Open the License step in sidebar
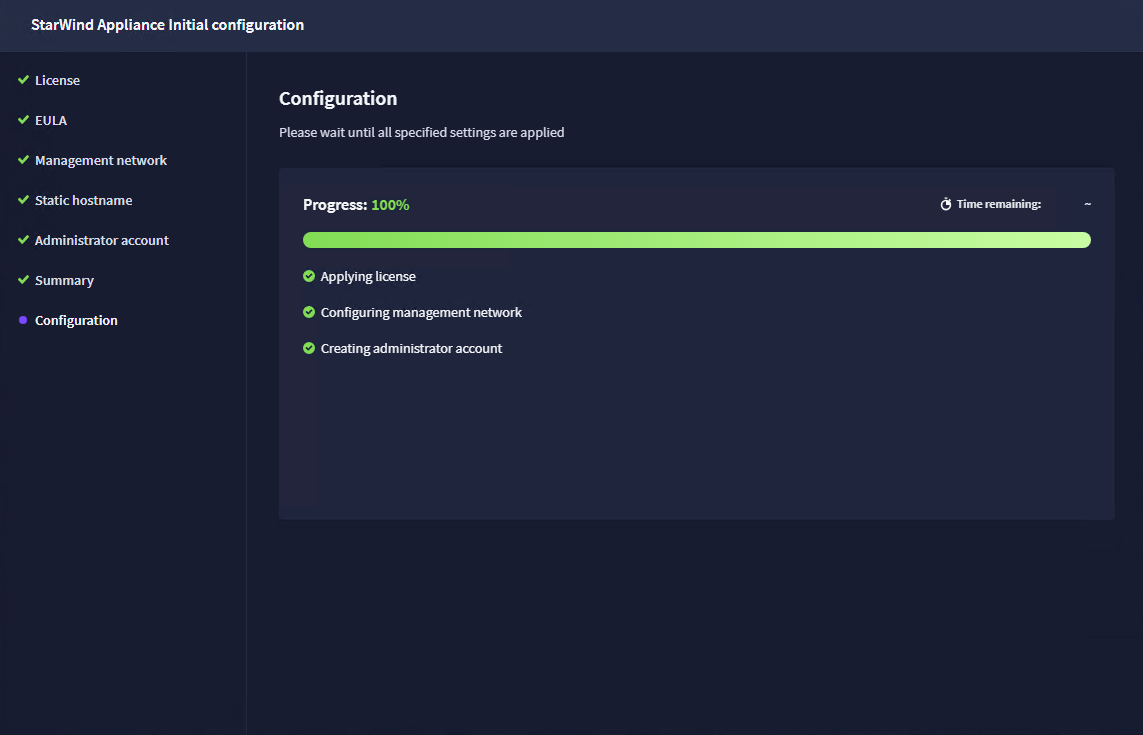 [58, 80]
